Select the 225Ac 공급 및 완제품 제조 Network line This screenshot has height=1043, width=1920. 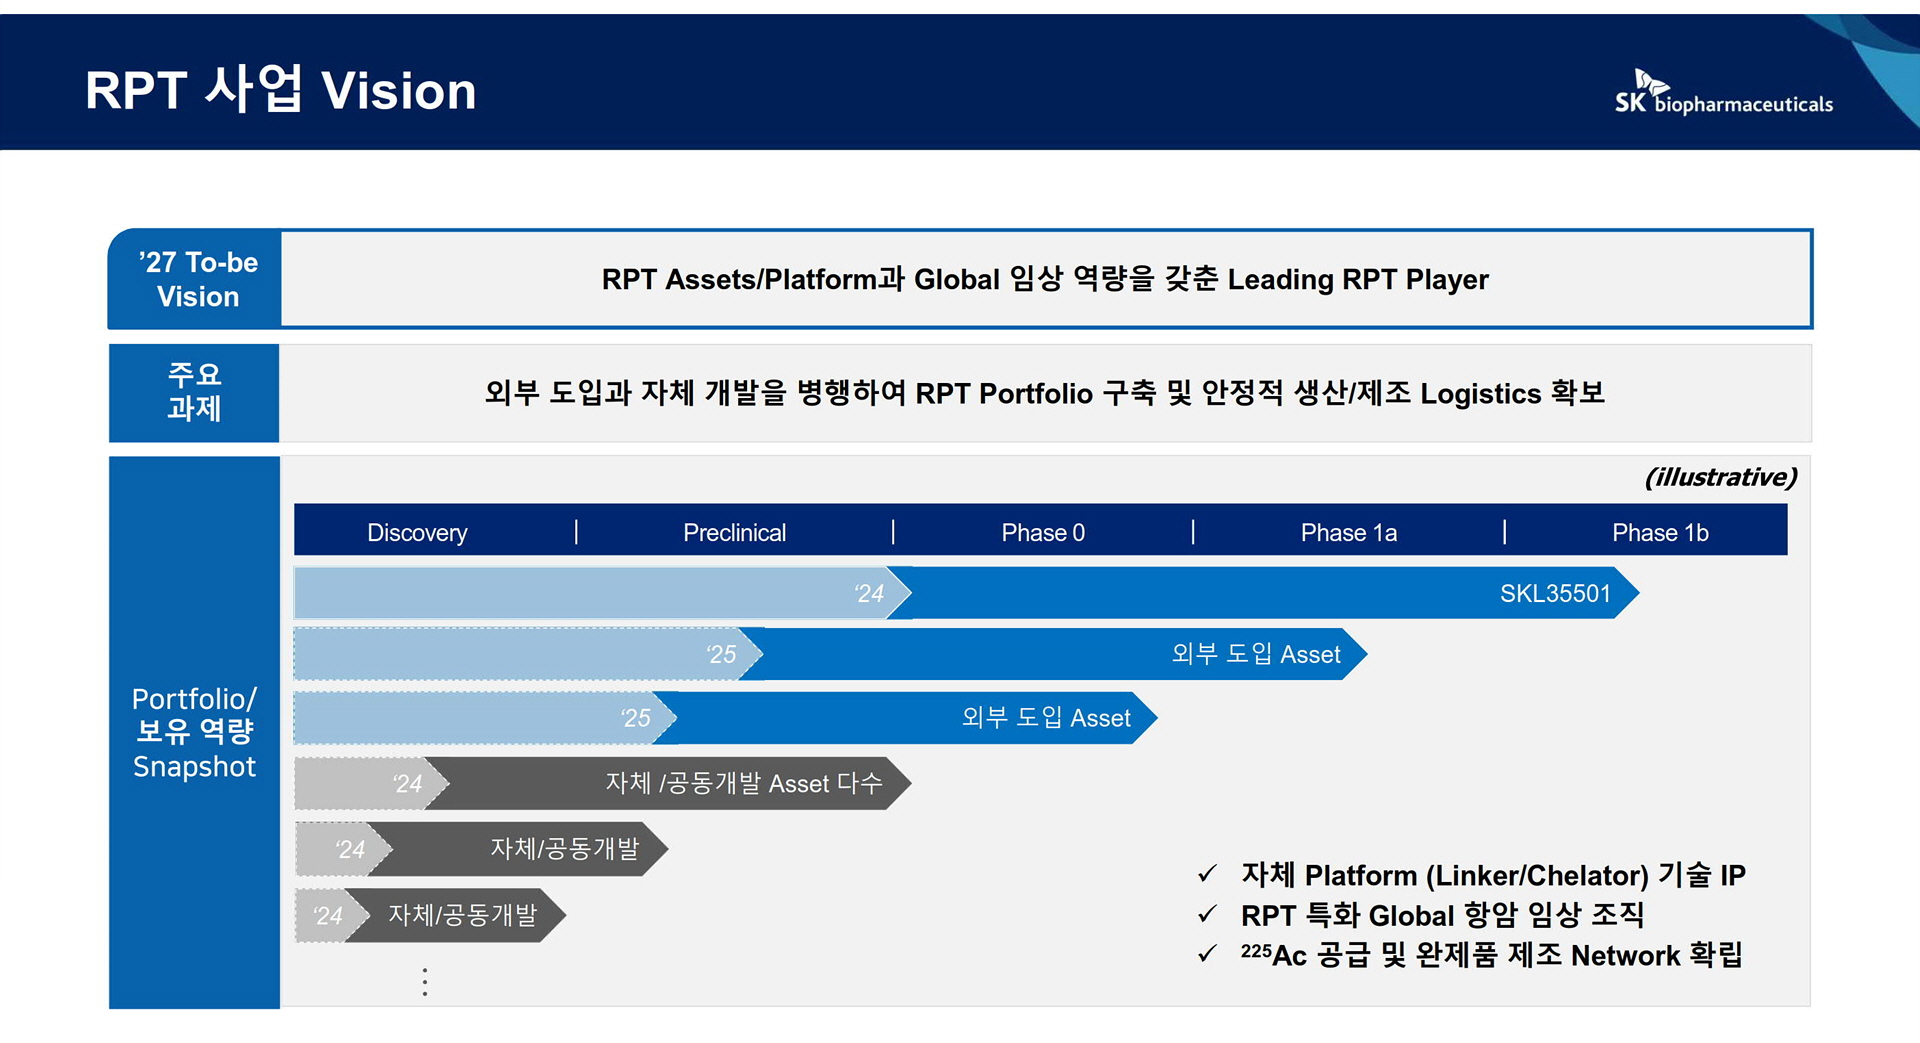coord(1491,955)
